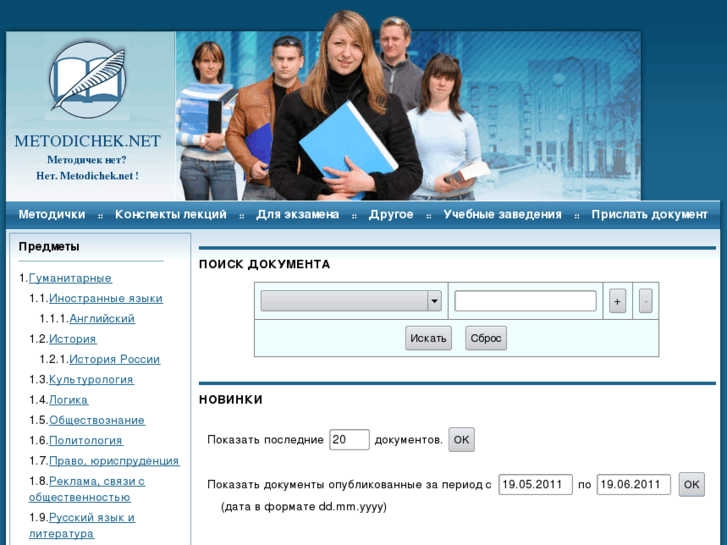Screen dimensions: 727x545
Task: Click the plus button to add search row
Action: click(x=617, y=301)
